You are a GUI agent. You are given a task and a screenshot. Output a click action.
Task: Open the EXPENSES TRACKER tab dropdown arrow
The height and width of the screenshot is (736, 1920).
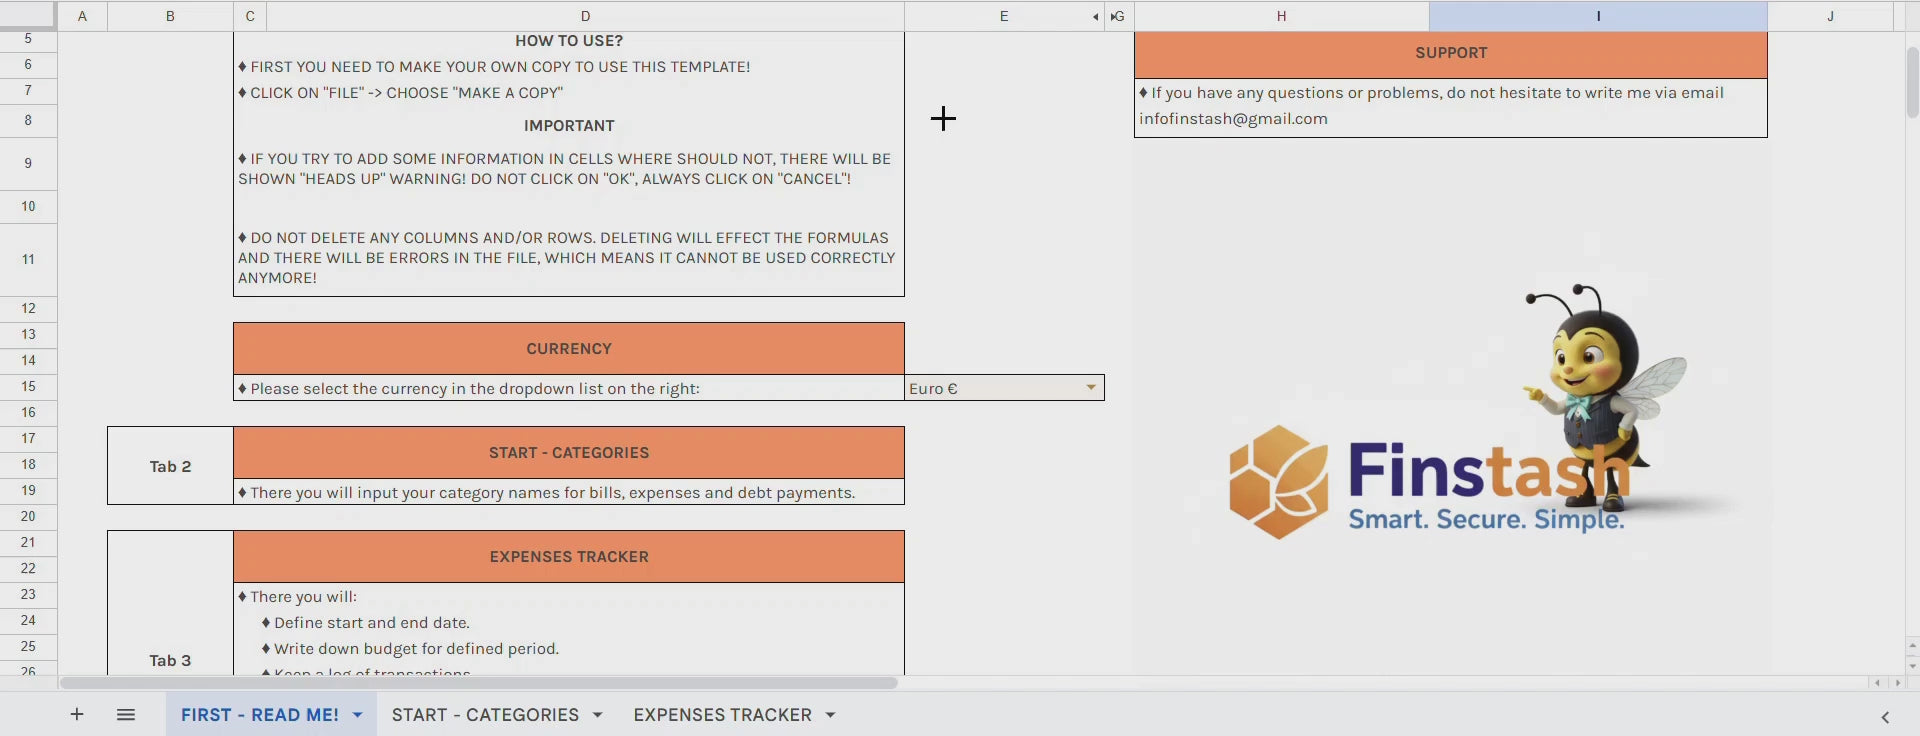point(830,715)
